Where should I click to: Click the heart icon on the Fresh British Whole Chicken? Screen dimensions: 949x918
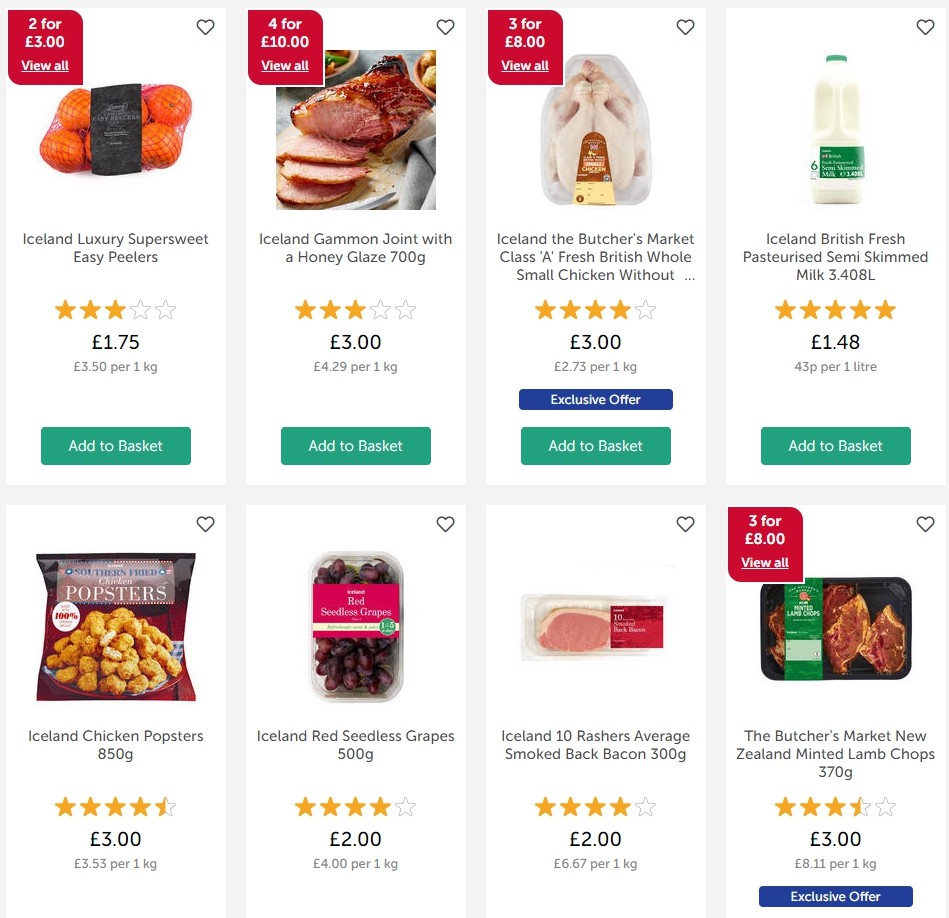tap(685, 27)
